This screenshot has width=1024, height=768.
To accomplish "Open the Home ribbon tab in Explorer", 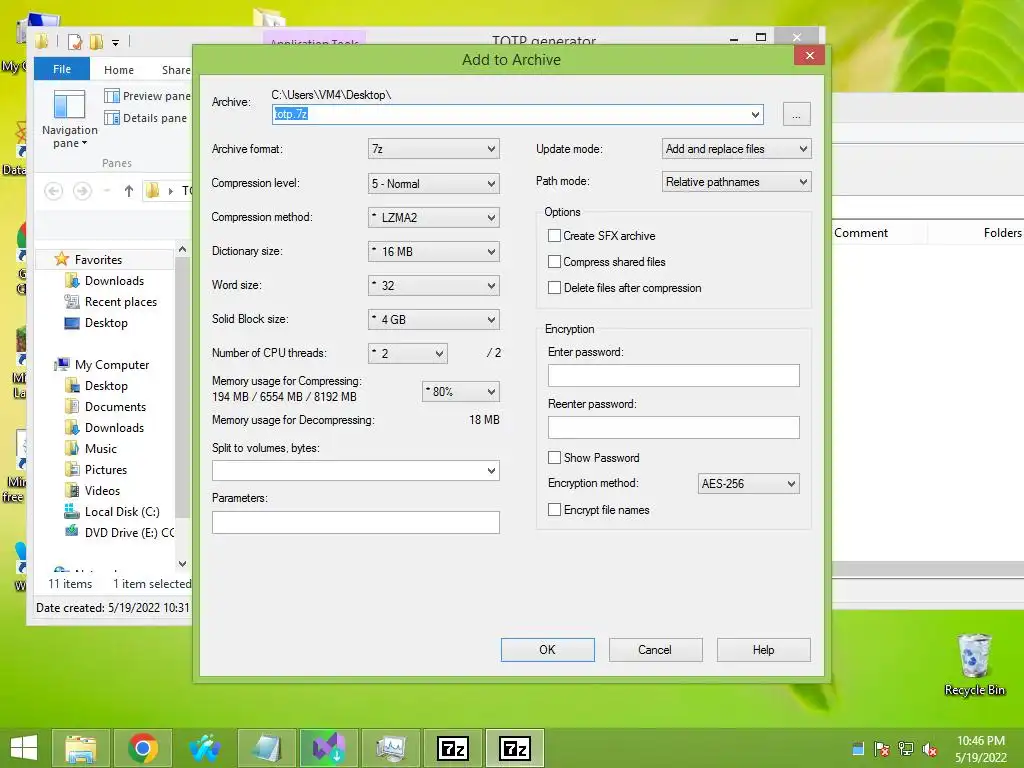I will coord(119,70).
